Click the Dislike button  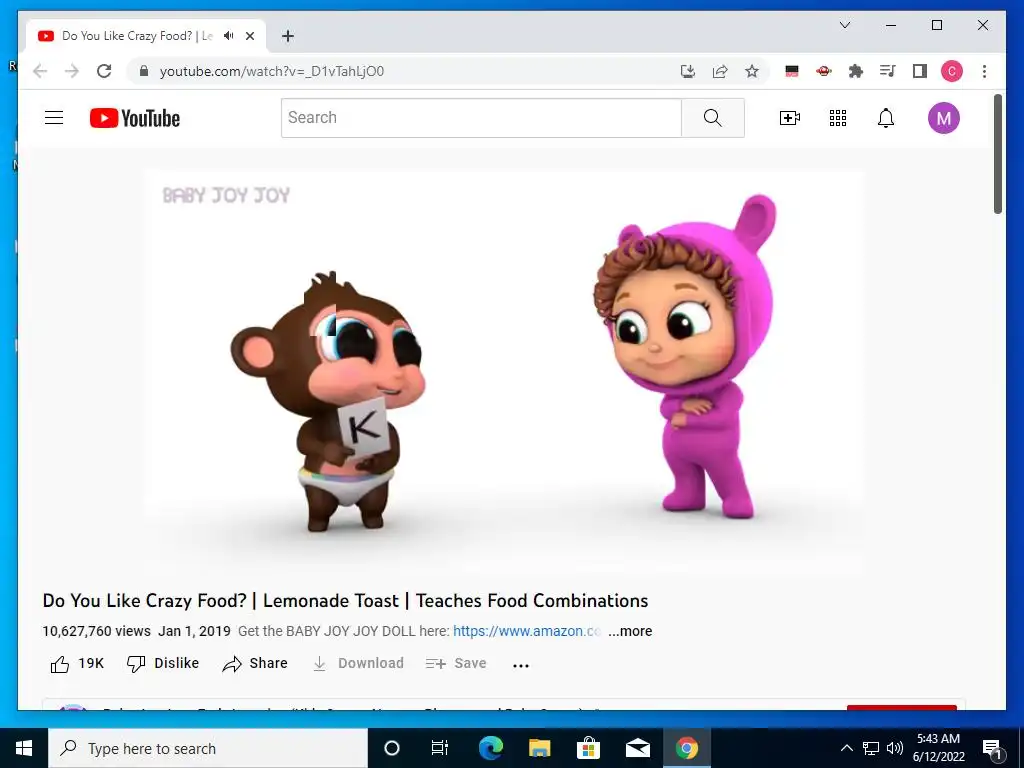pos(163,664)
